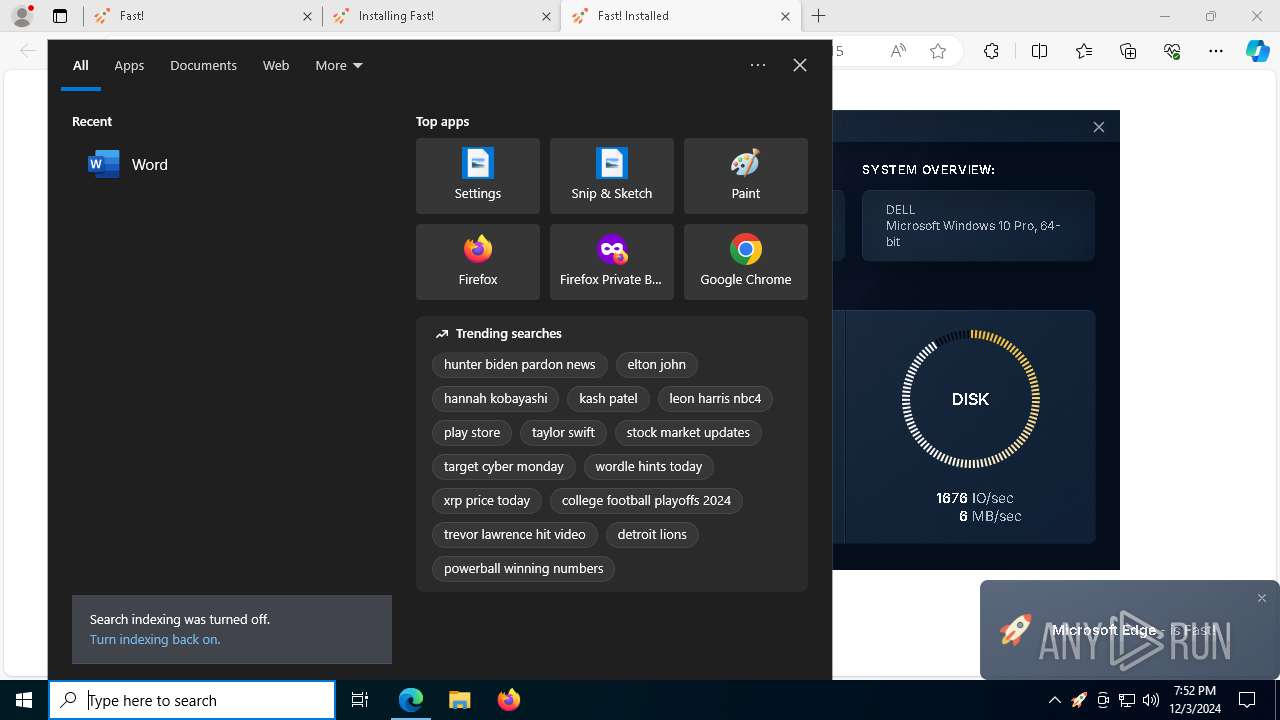This screenshot has width=1280, height=720.
Task: Open Edge collections icon
Action: pyautogui.click(x=1128, y=51)
